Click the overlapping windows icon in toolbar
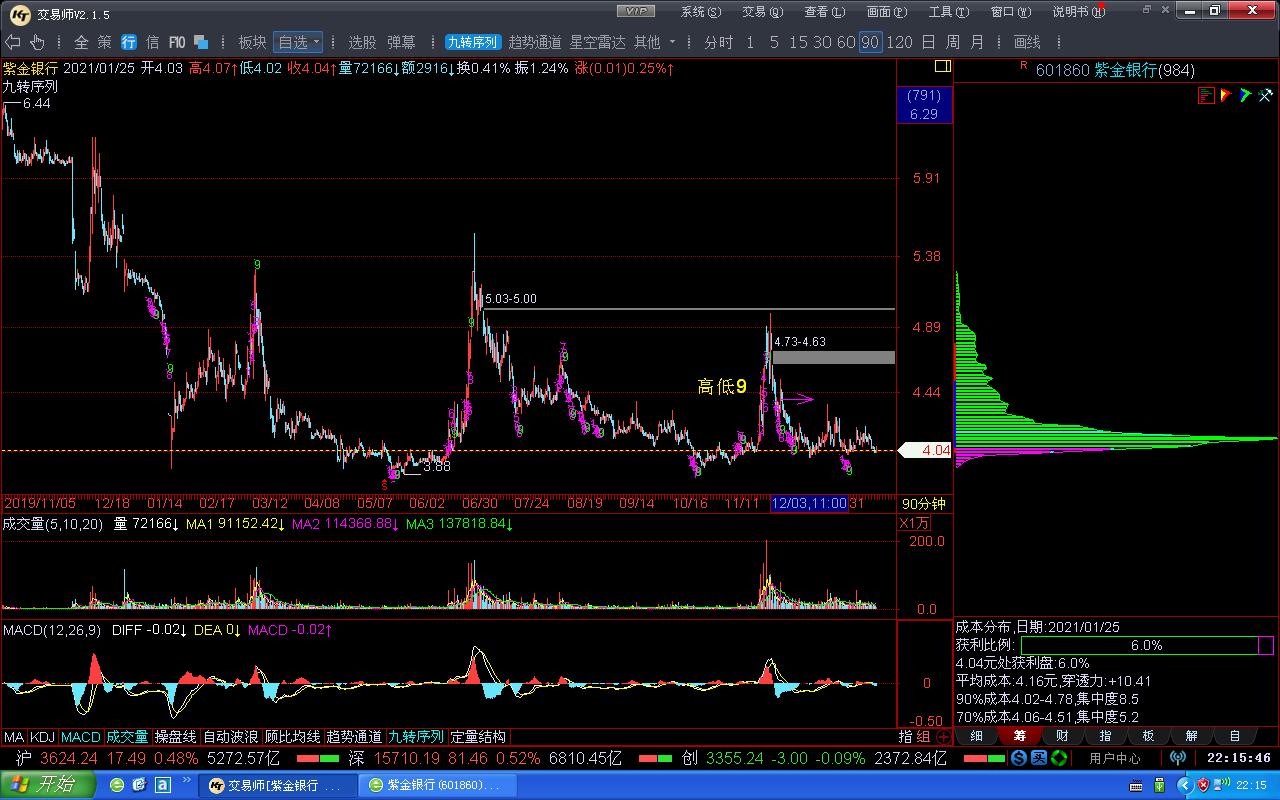The image size is (1280, 800). pos(201,42)
